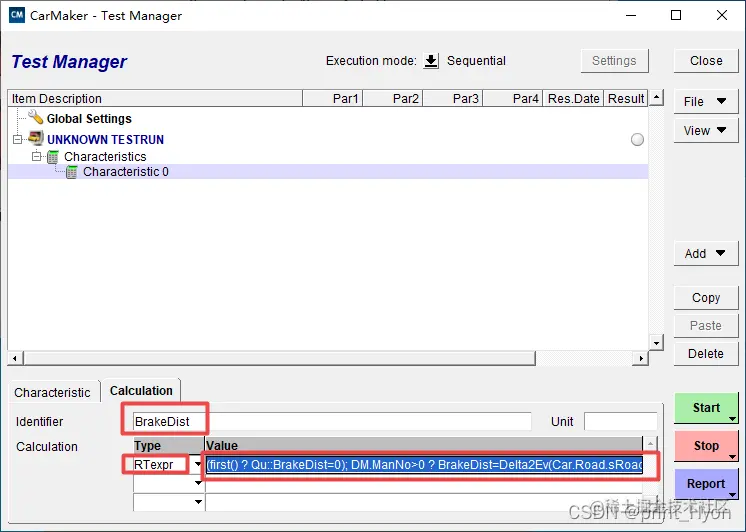Switch to the Calculation tab

click(141, 391)
